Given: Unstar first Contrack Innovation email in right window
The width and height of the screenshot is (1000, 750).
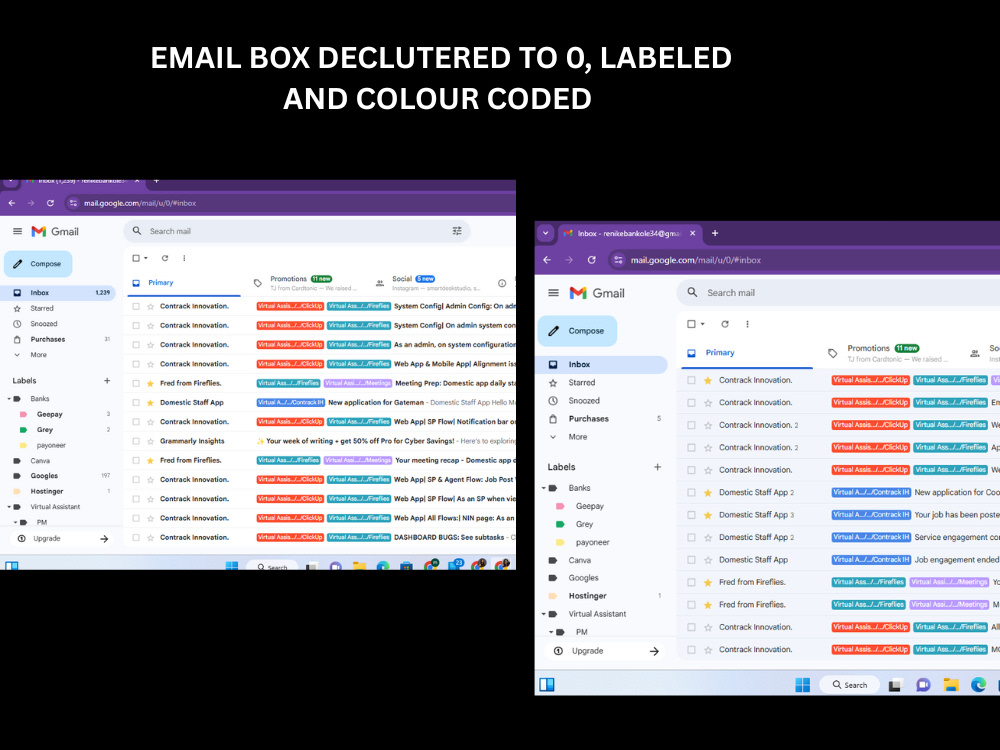Looking at the screenshot, I should (x=708, y=380).
